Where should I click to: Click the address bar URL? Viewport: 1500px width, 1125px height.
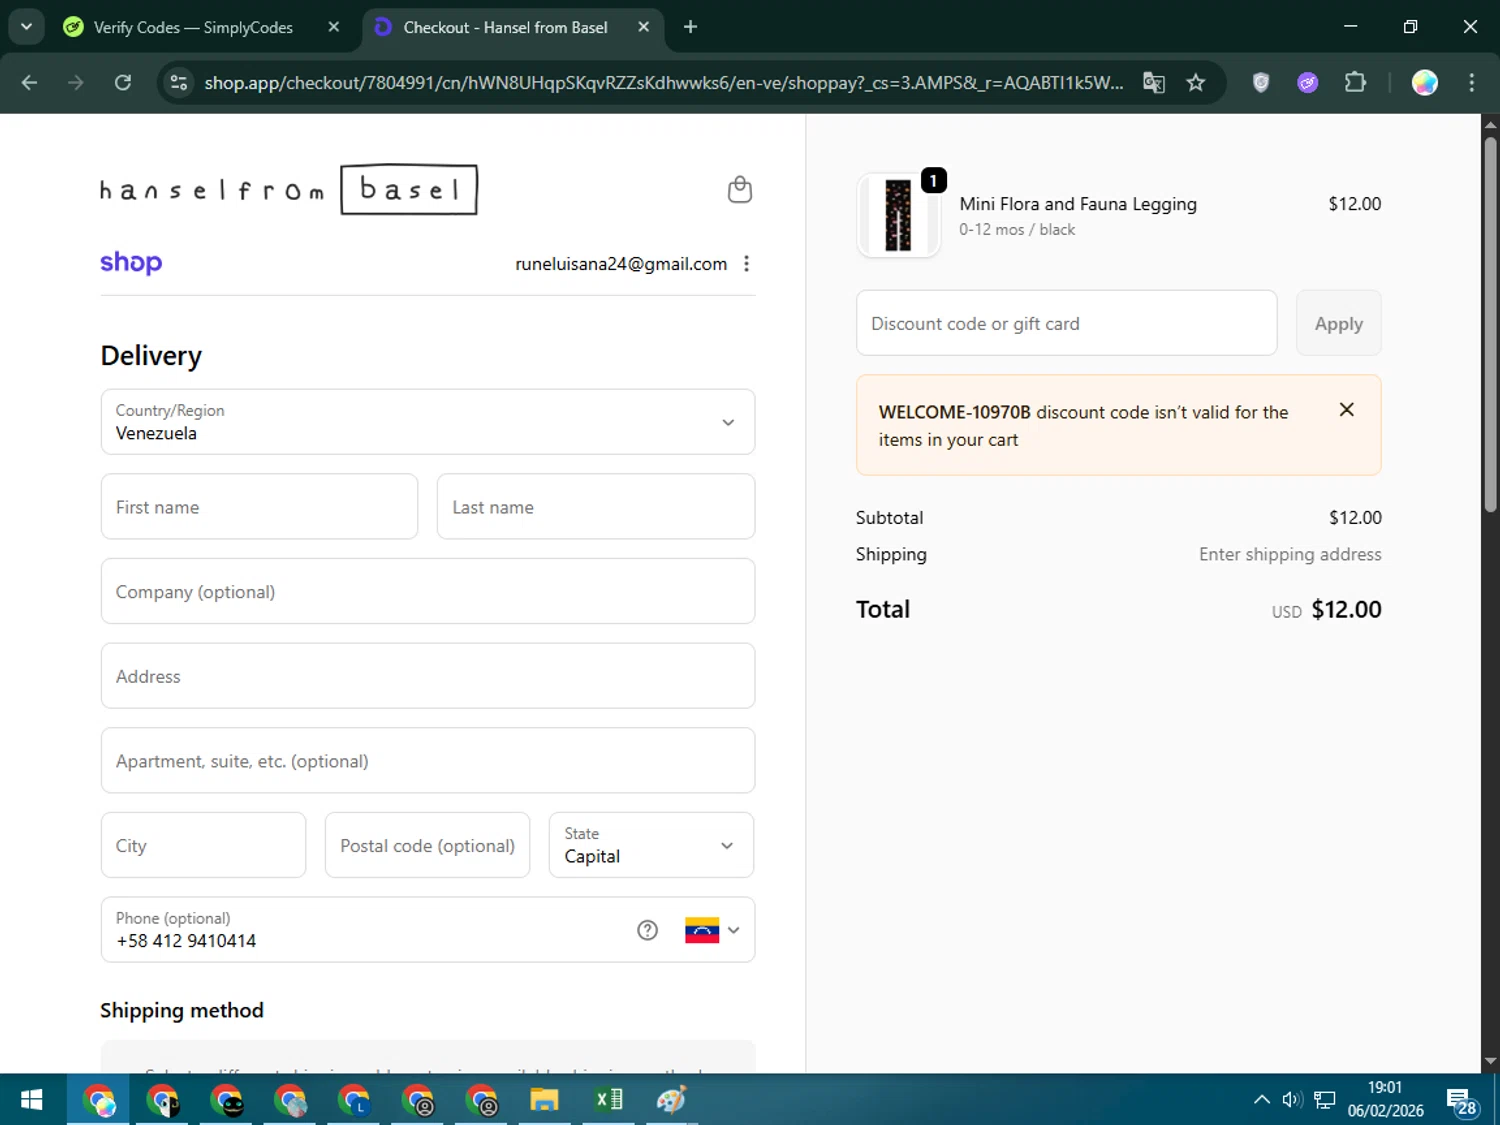coord(664,82)
